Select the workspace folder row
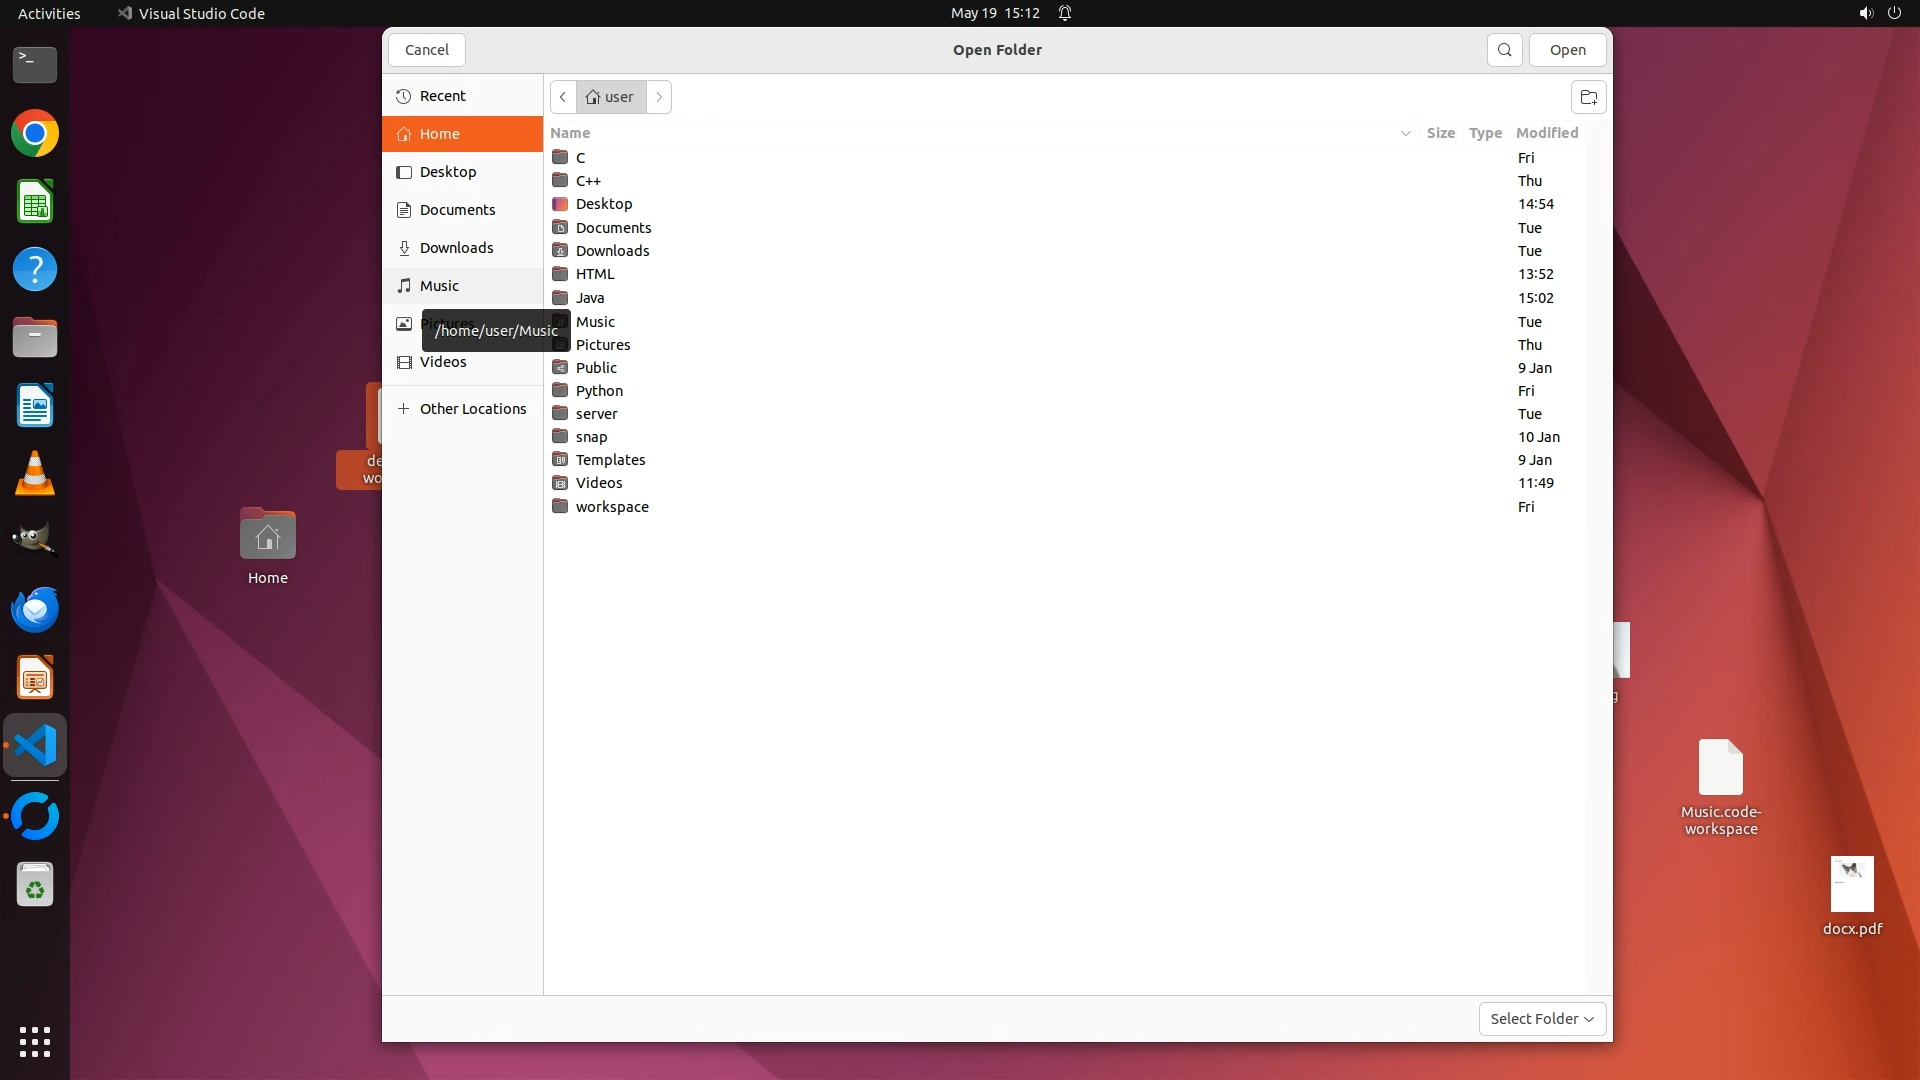 coord(612,507)
